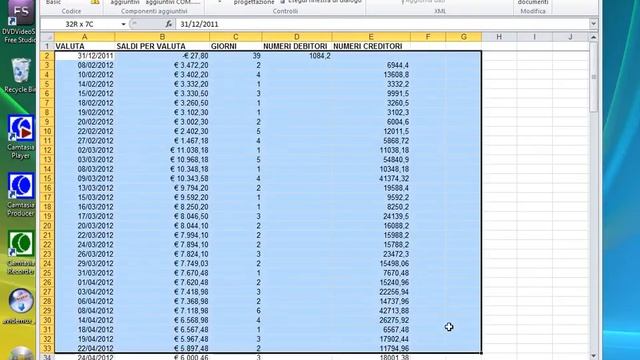Select the balance cell € 7.824,10

[x=162, y=254]
